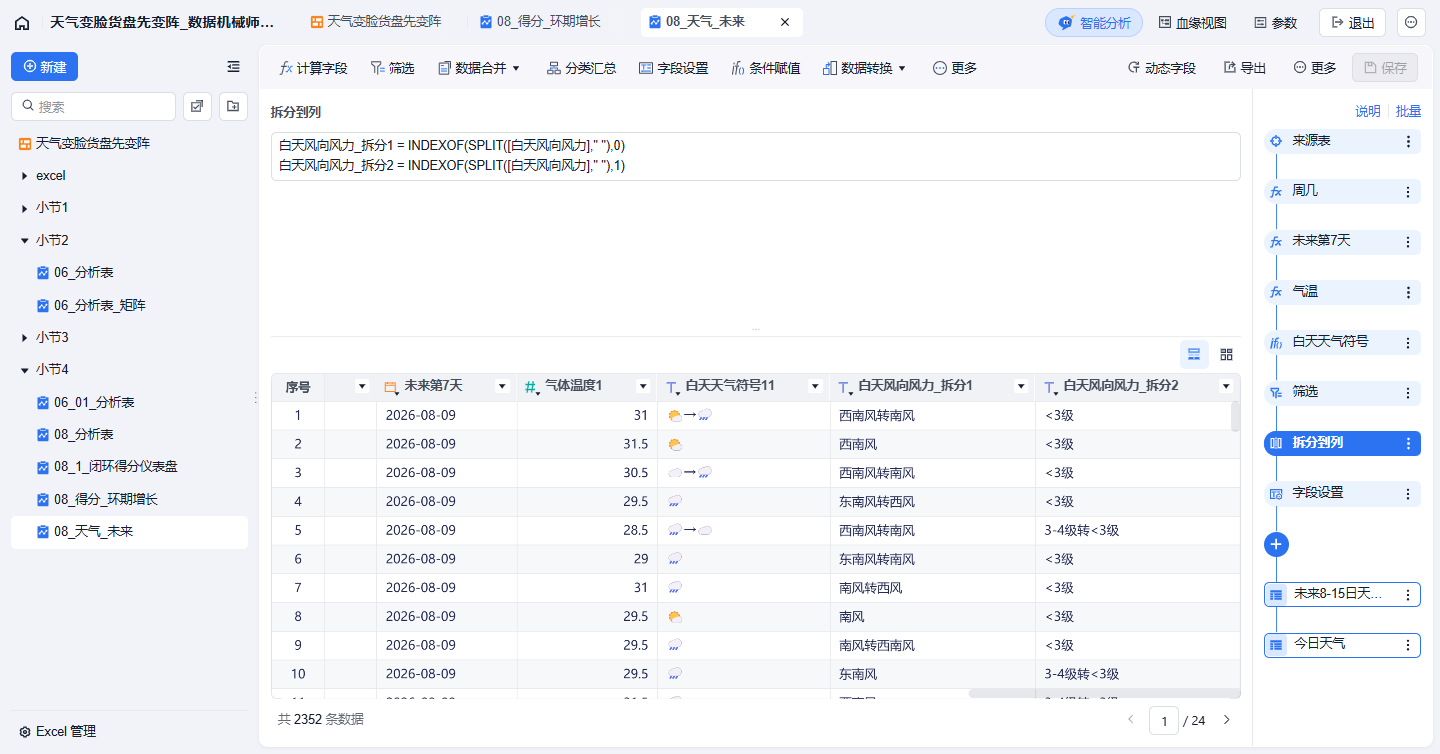Close the 08_天气_未来 tab

[784, 22]
